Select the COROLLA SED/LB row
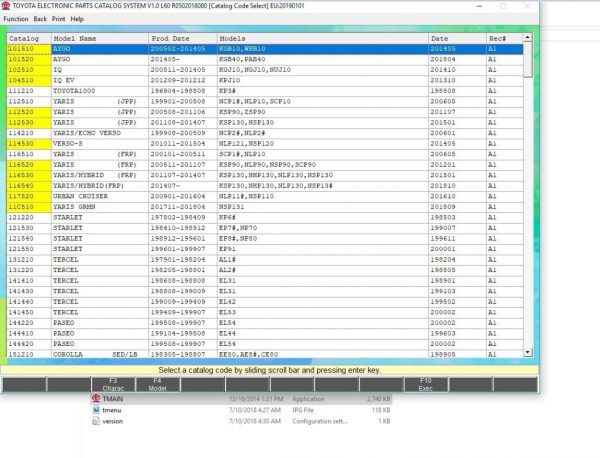Screen dimensions: 600x458 pyautogui.click(x=265, y=354)
